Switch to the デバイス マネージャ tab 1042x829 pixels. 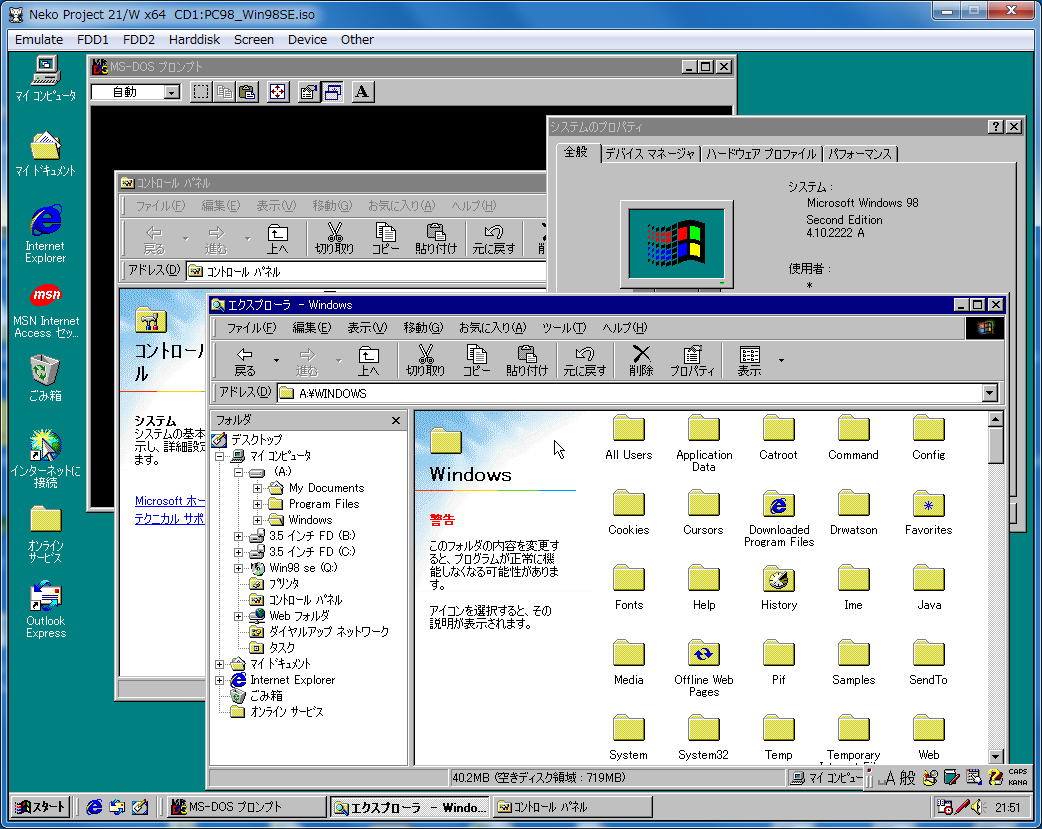(650, 154)
